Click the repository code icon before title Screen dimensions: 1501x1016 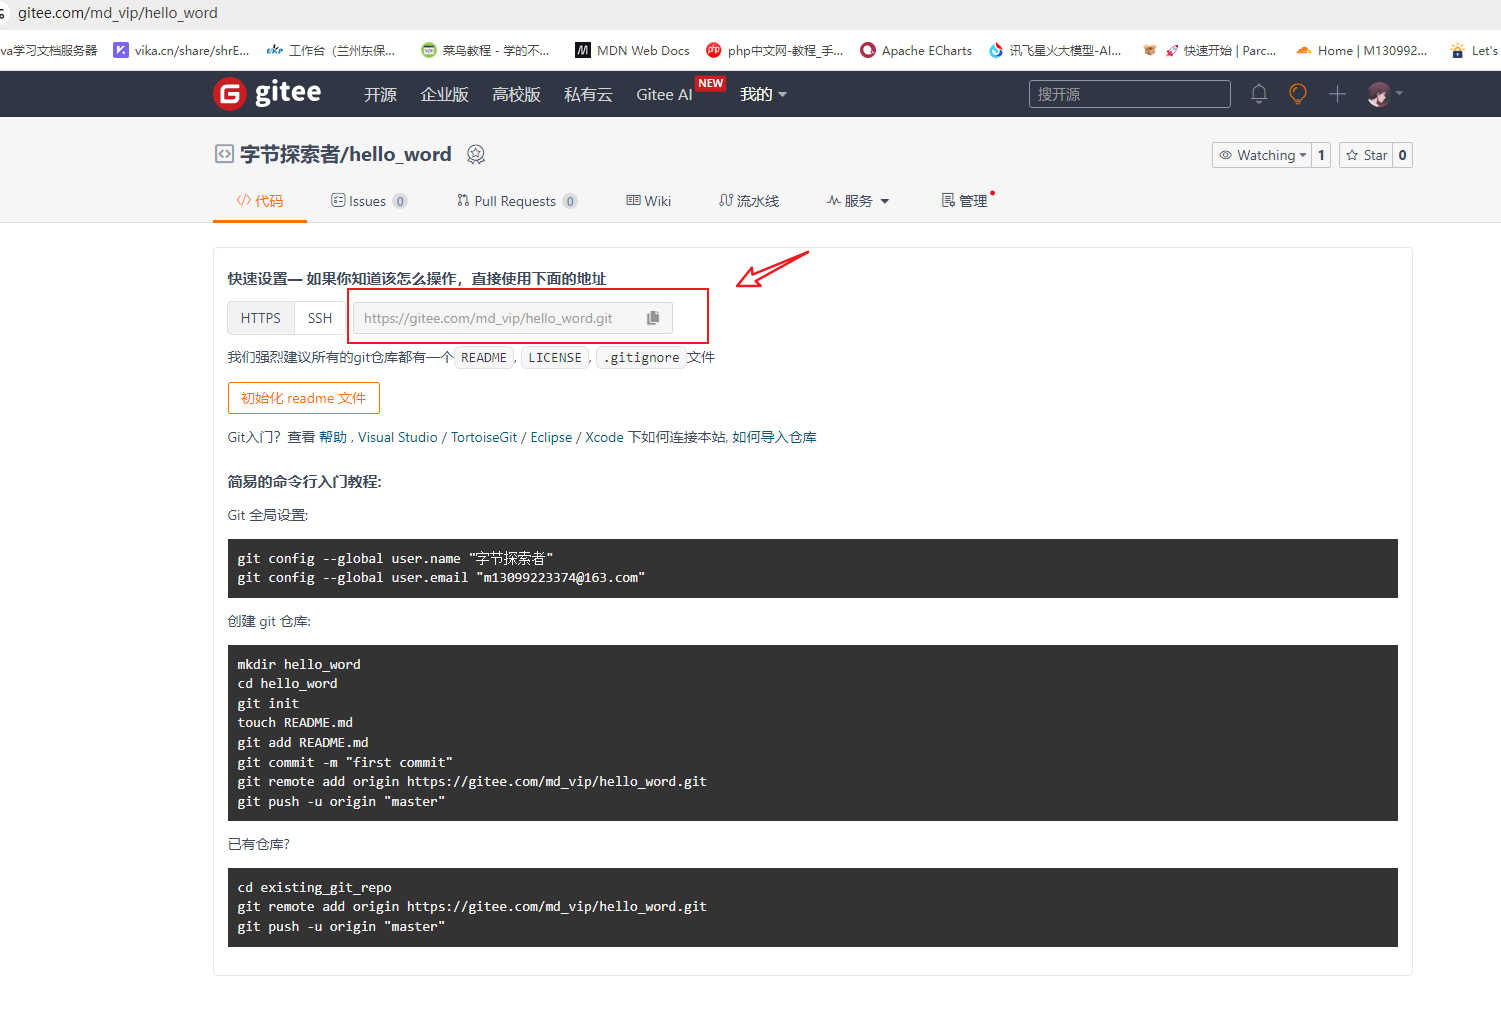[224, 154]
